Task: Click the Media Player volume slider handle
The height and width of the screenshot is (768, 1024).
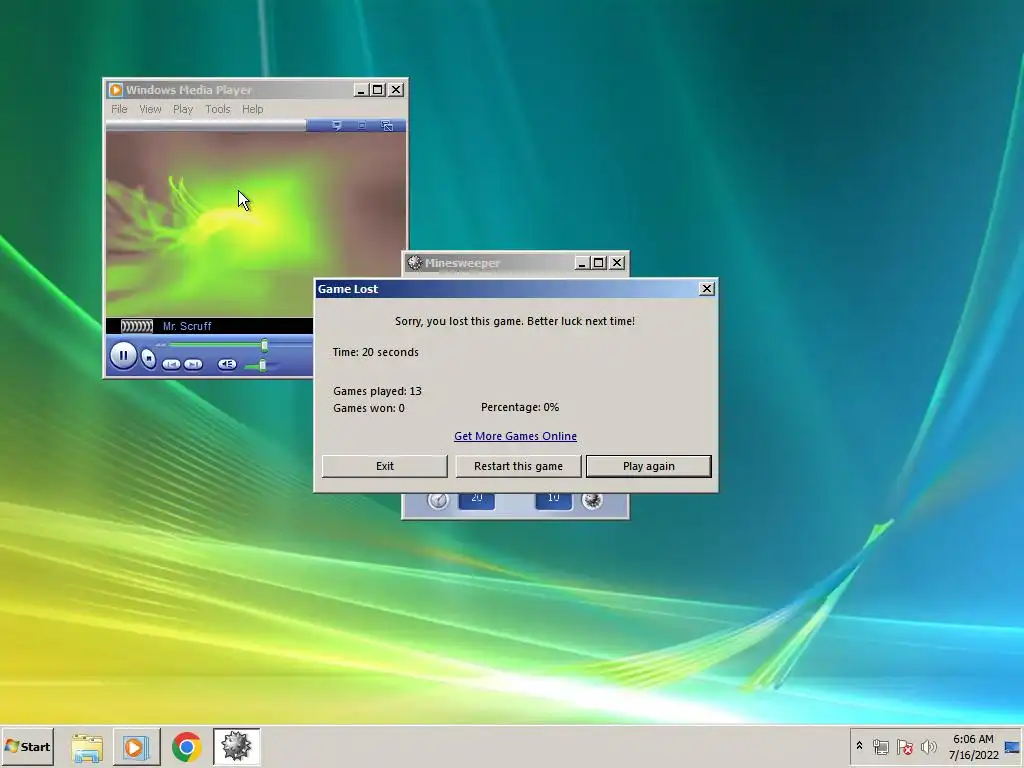Action: point(263,365)
